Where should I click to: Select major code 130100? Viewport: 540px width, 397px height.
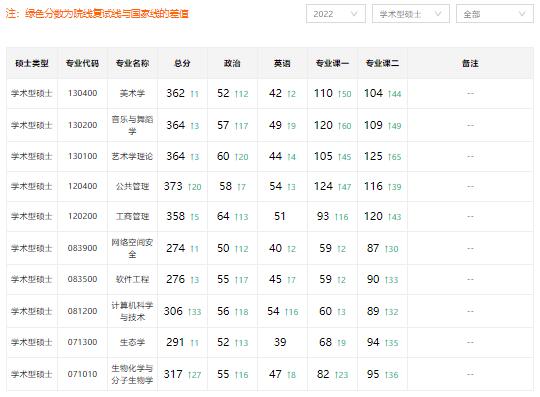click(x=83, y=156)
